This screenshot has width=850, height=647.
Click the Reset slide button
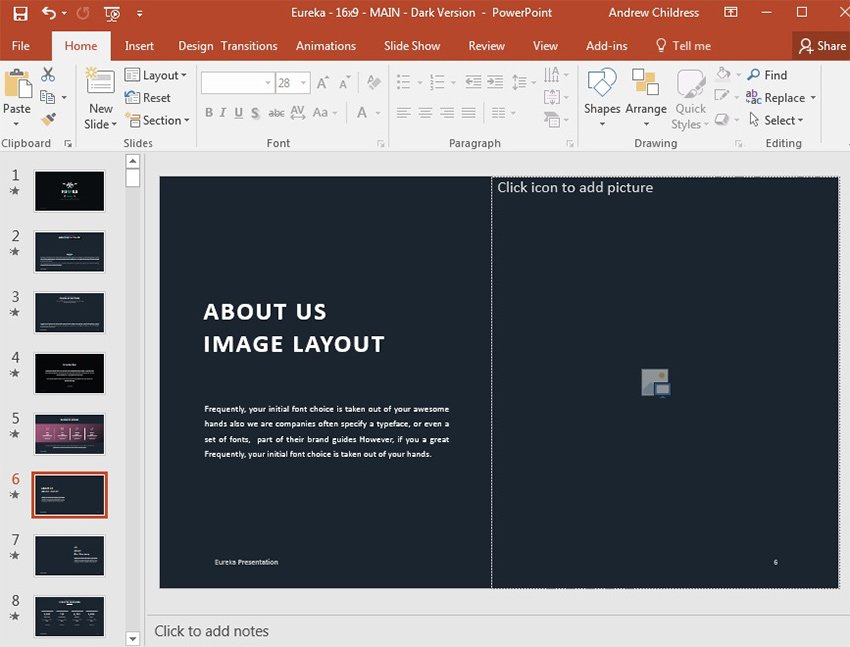pyautogui.click(x=147, y=98)
